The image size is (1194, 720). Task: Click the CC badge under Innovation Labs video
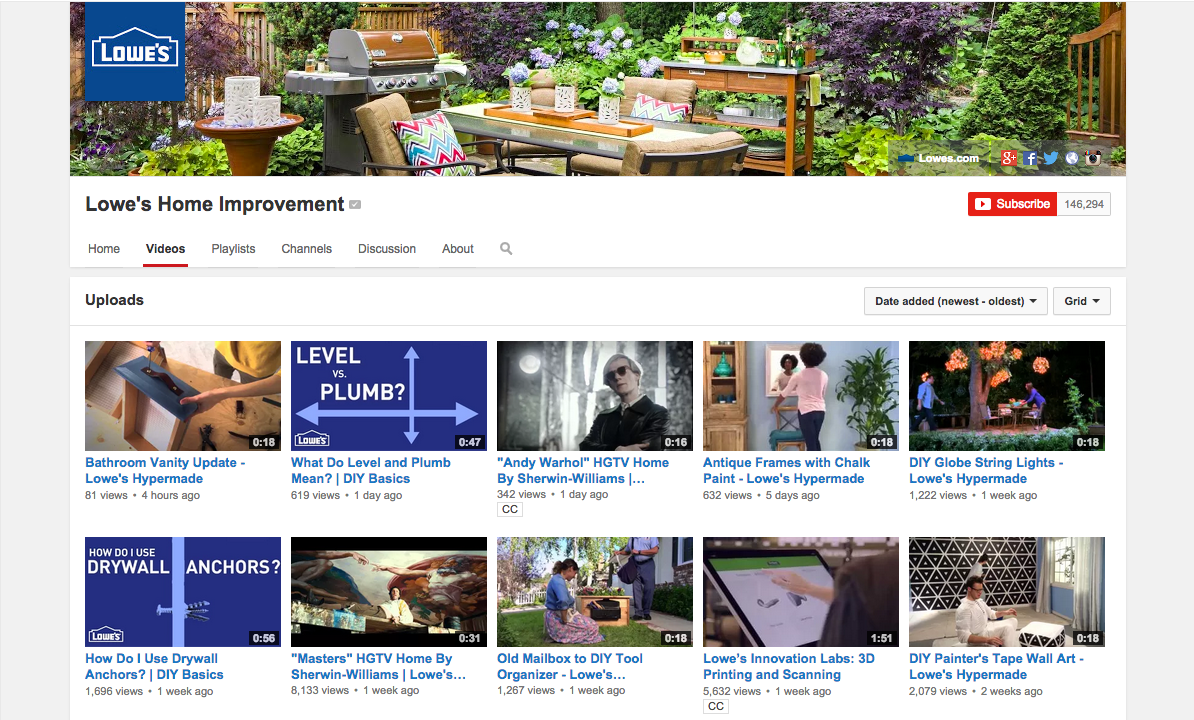tap(716, 706)
